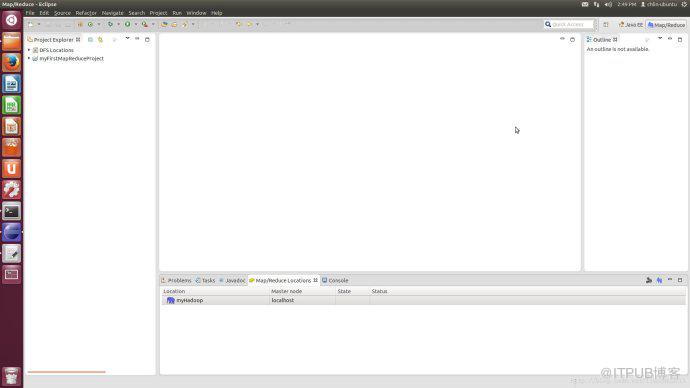This screenshot has height=388, width=690.
Task: Click the green Run toolbar button
Action: (x=127, y=25)
